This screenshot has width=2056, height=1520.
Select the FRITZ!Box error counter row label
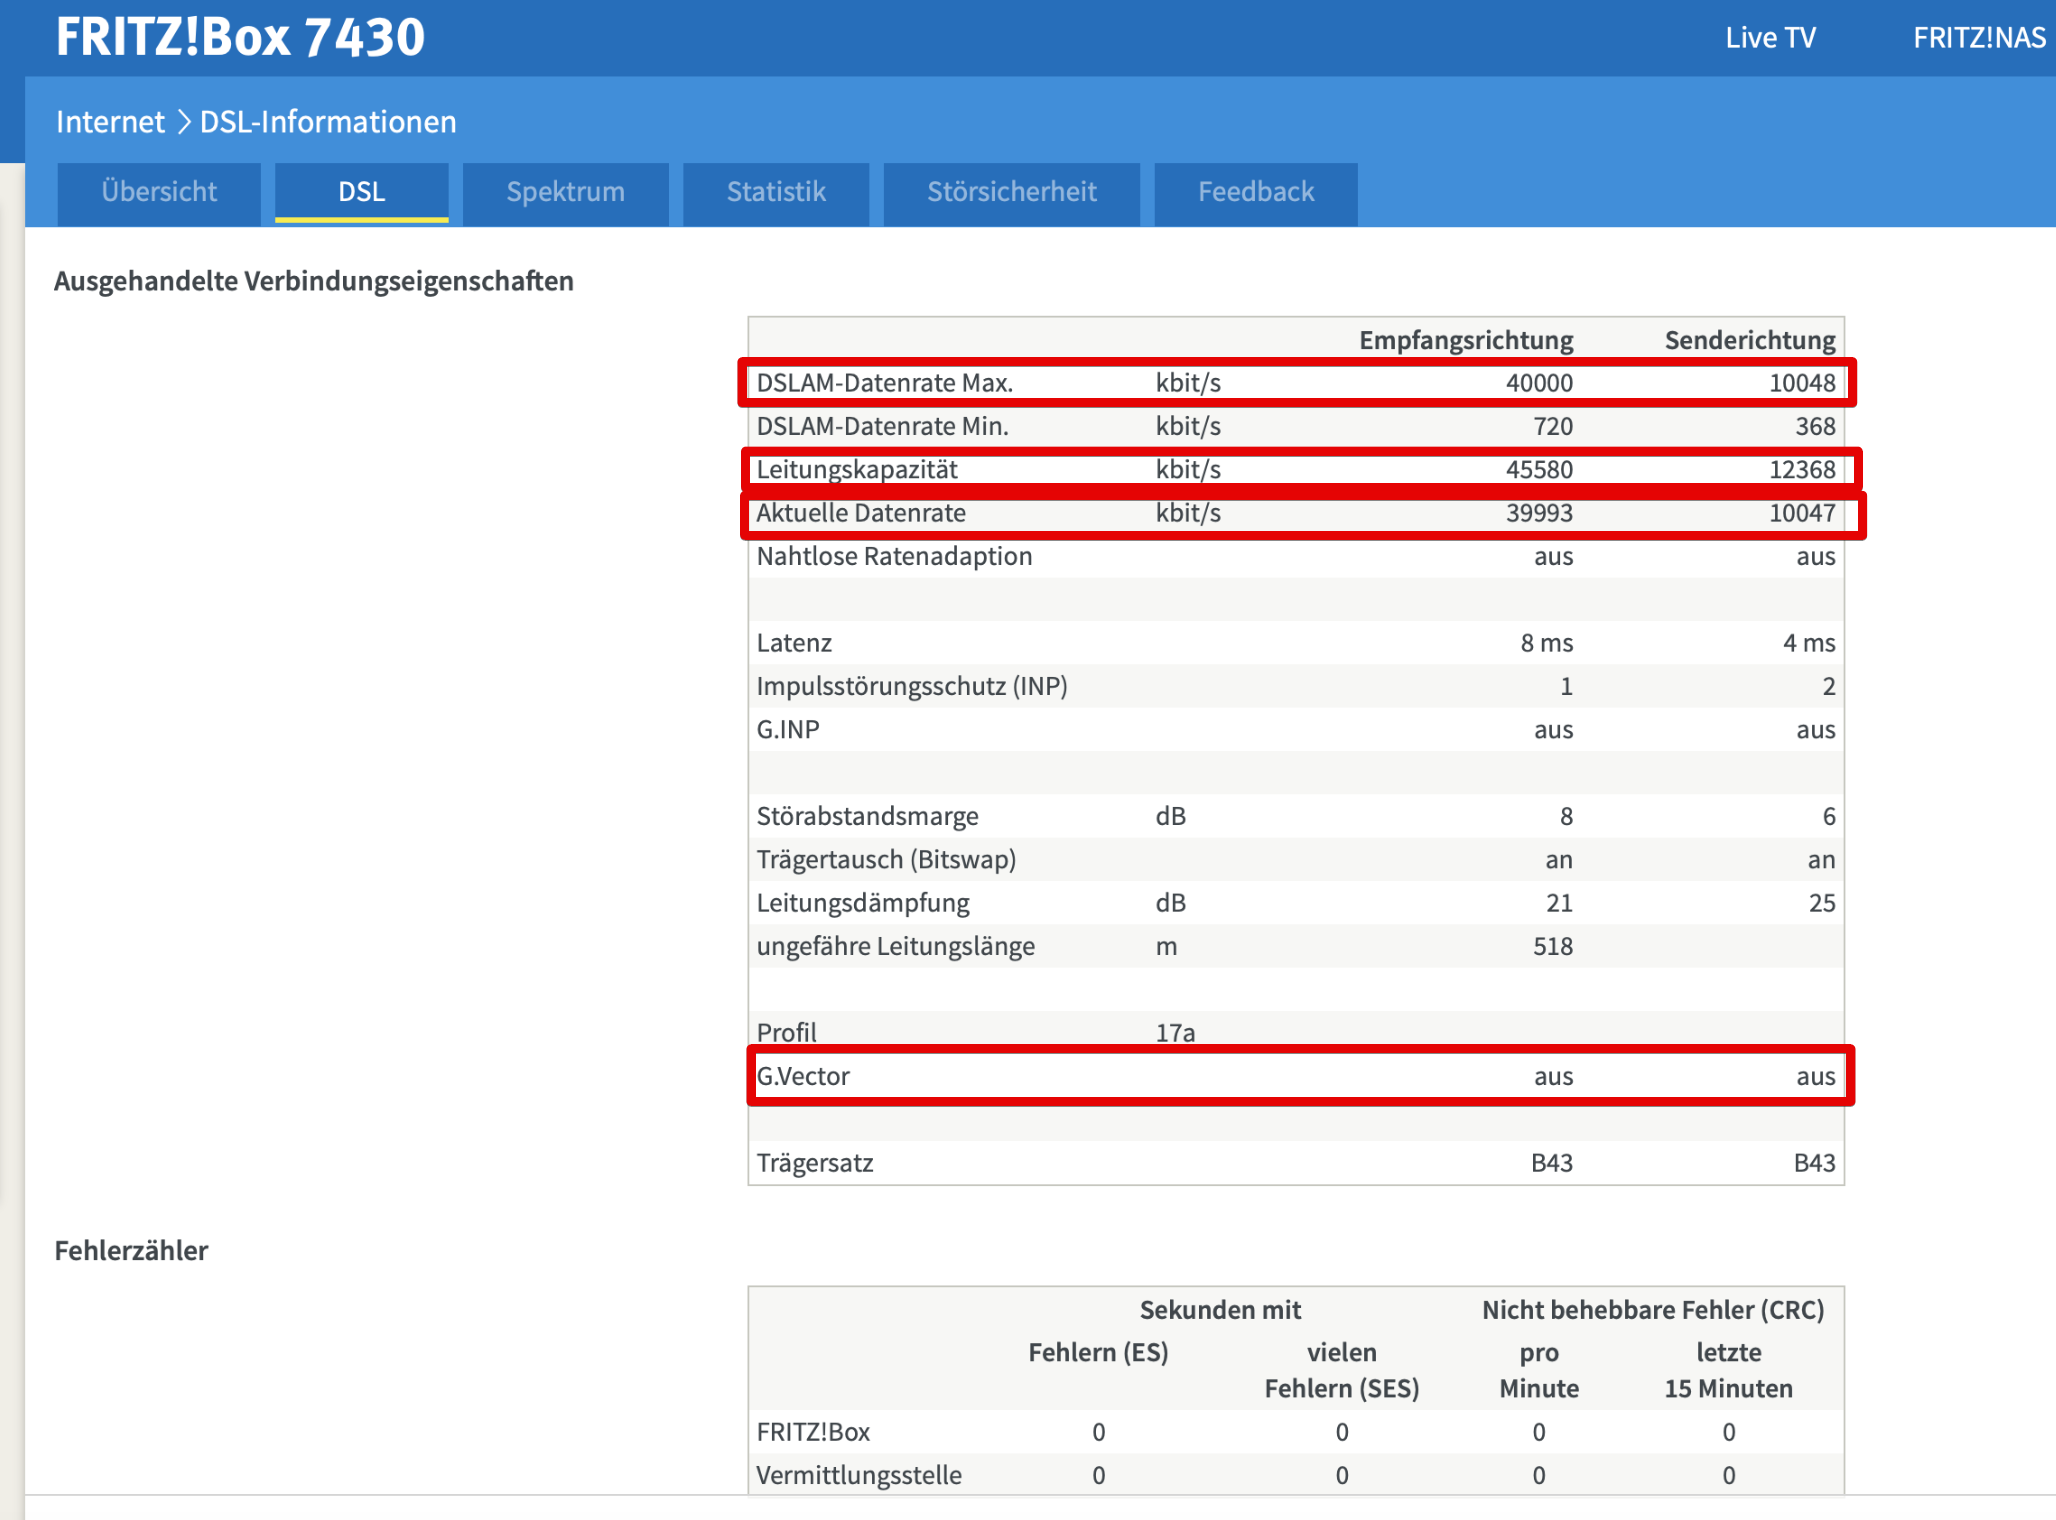[x=813, y=1433]
